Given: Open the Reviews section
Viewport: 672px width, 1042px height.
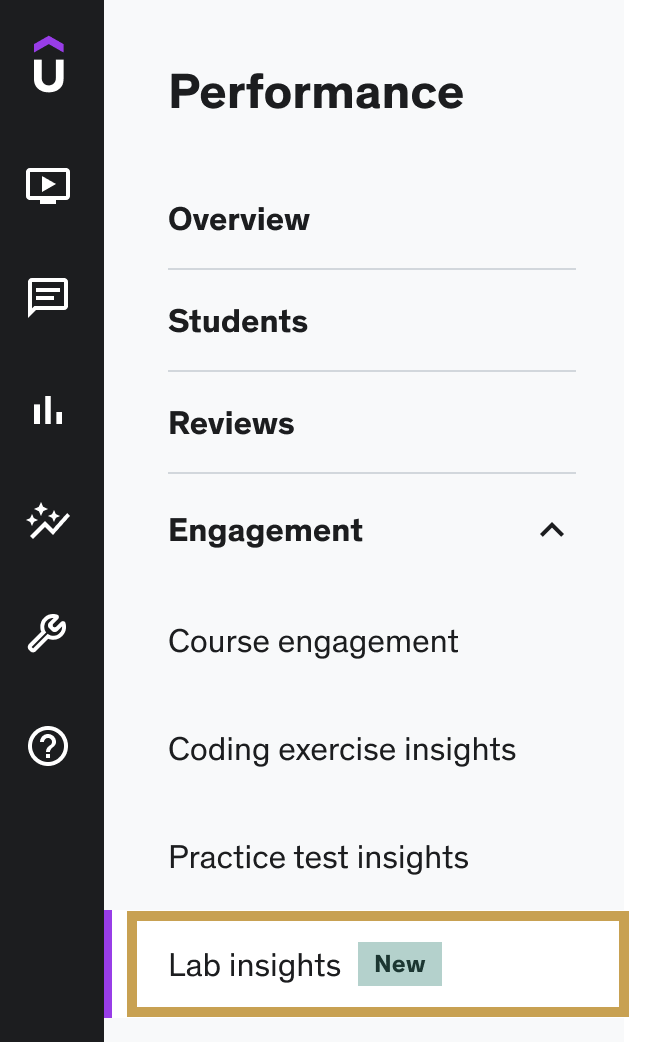Looking at the screenshot, I should tap(231, 423).
